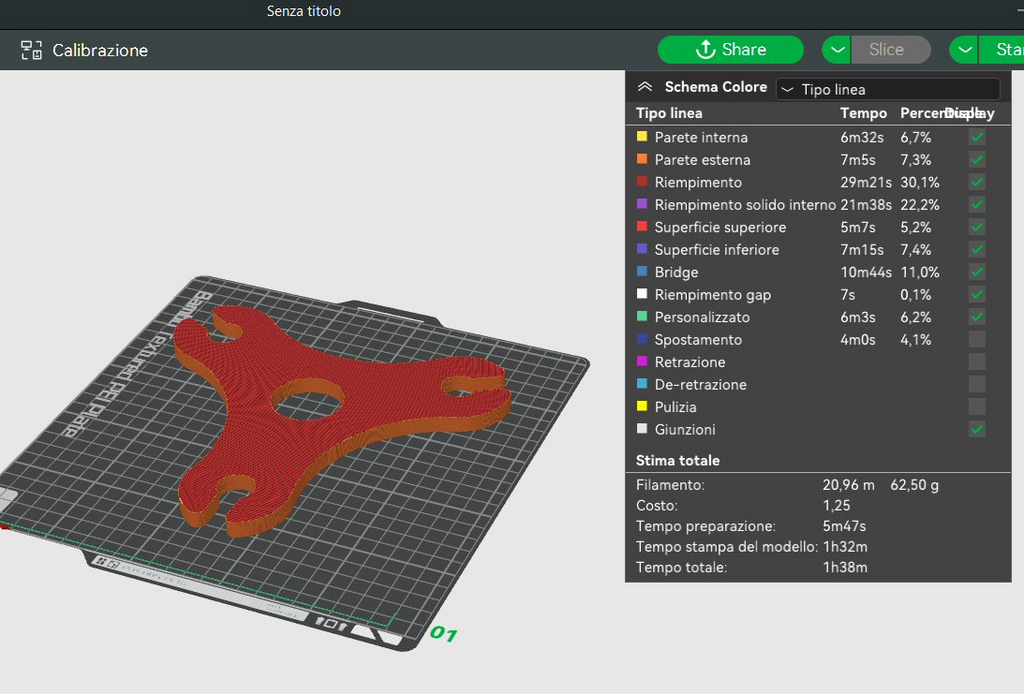Image resolution: width=1024 pixels, height=694 pixels.
Task: Click the Slice button
Action: tap(890, 50)
